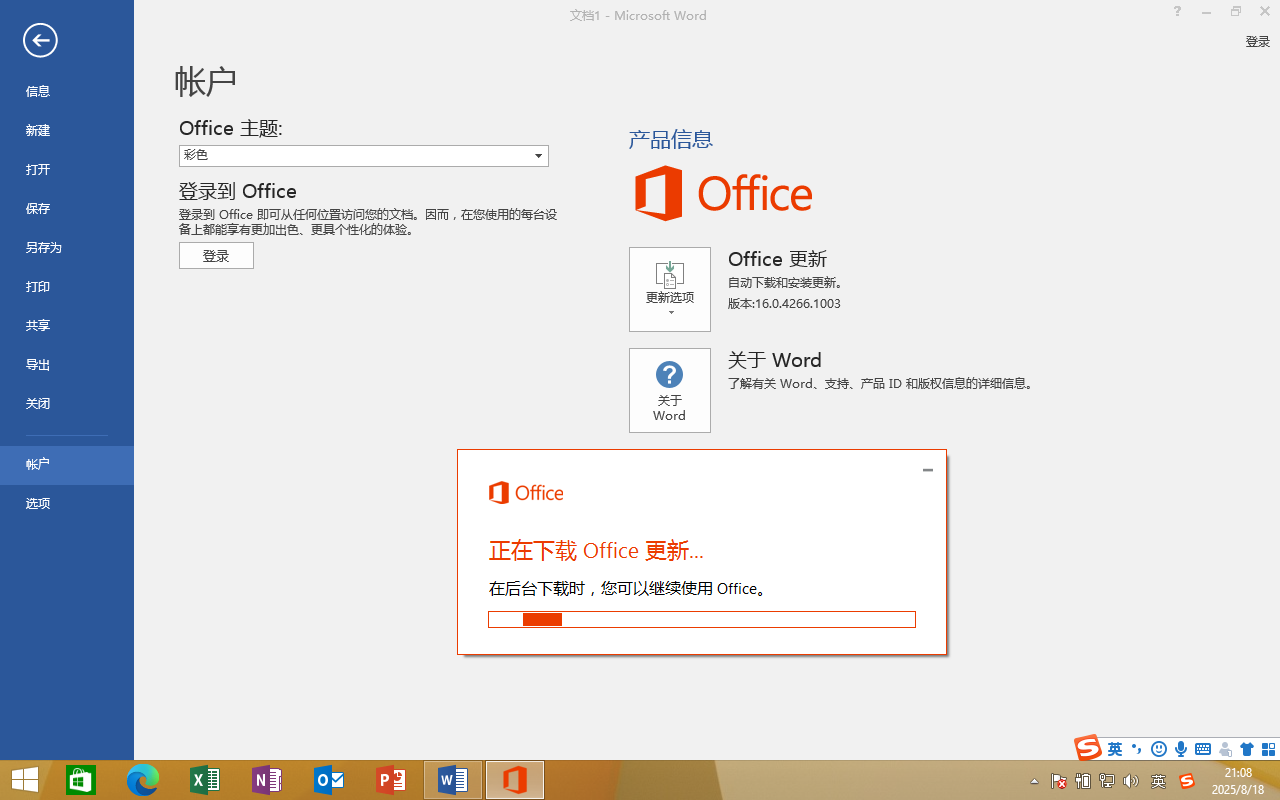Launch PowerPoint from the taskbar
Viewport: 1280px width, 800px height.
coord(390,780)
